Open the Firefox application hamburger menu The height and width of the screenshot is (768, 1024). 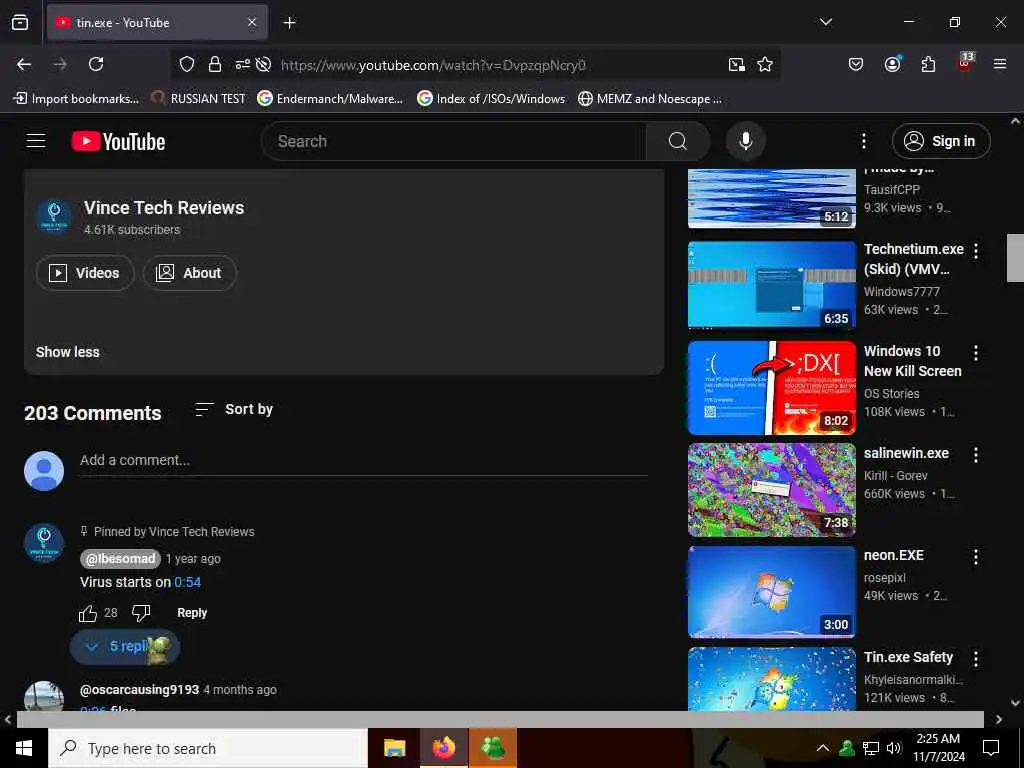click(1000, 64)
